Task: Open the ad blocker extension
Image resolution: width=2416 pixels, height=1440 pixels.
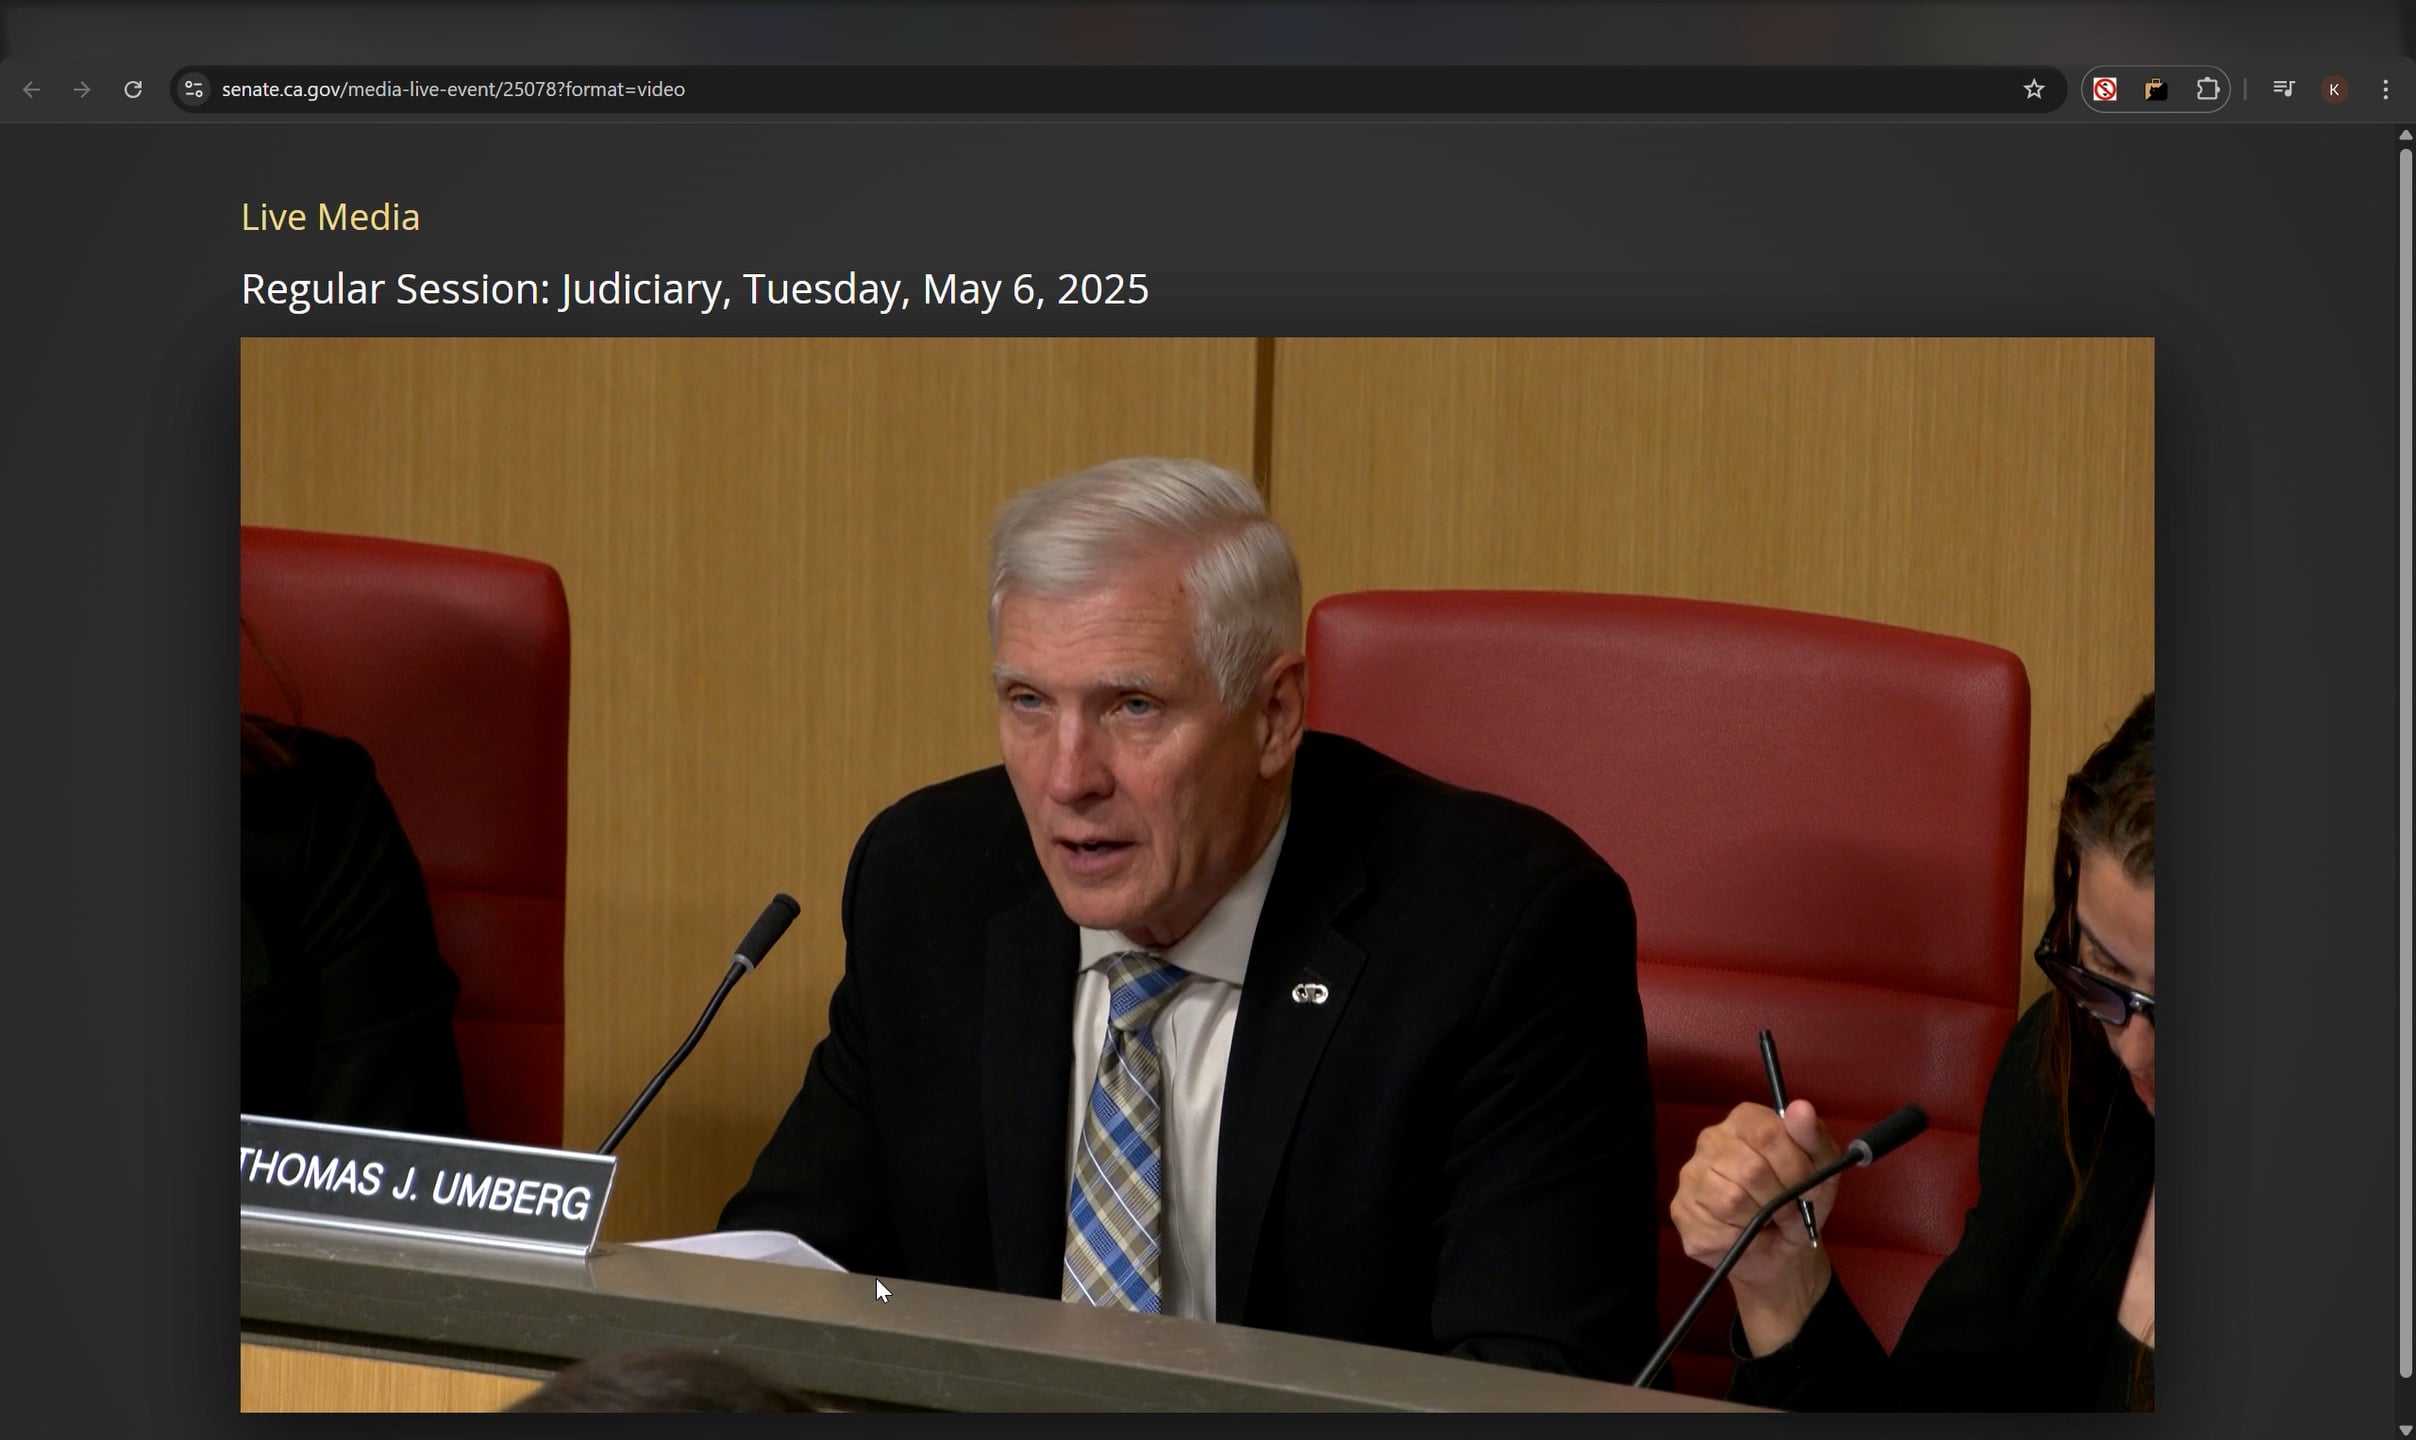Action: tap(2103, 89)
